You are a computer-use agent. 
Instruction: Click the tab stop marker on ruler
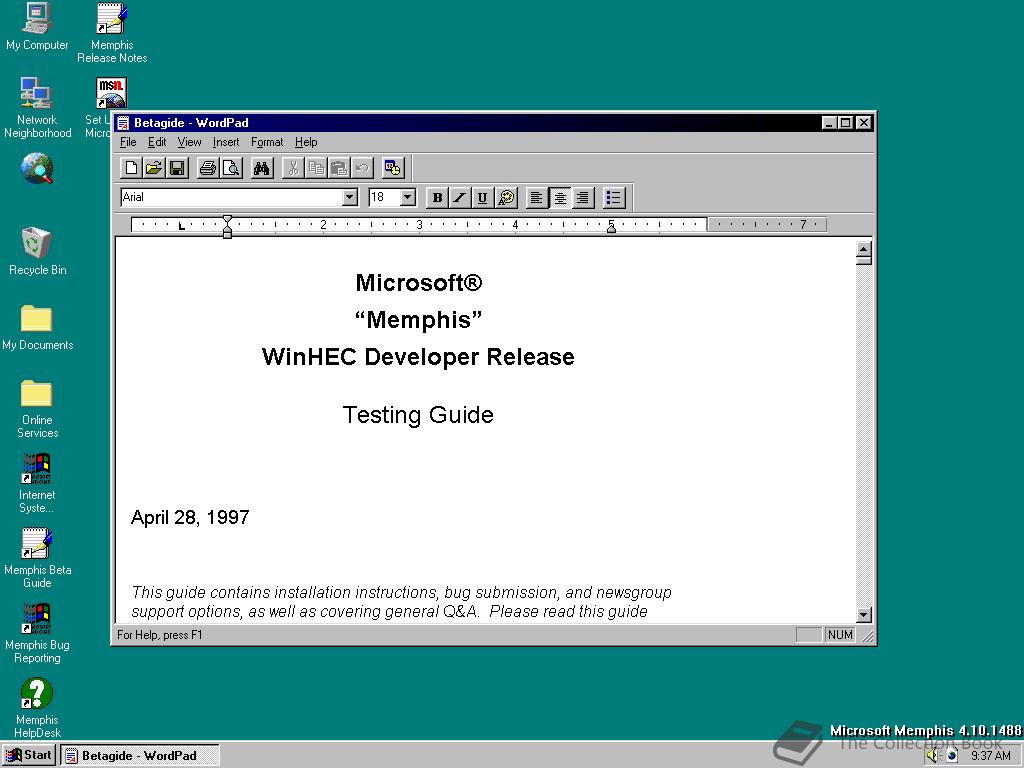click(182, 227)
